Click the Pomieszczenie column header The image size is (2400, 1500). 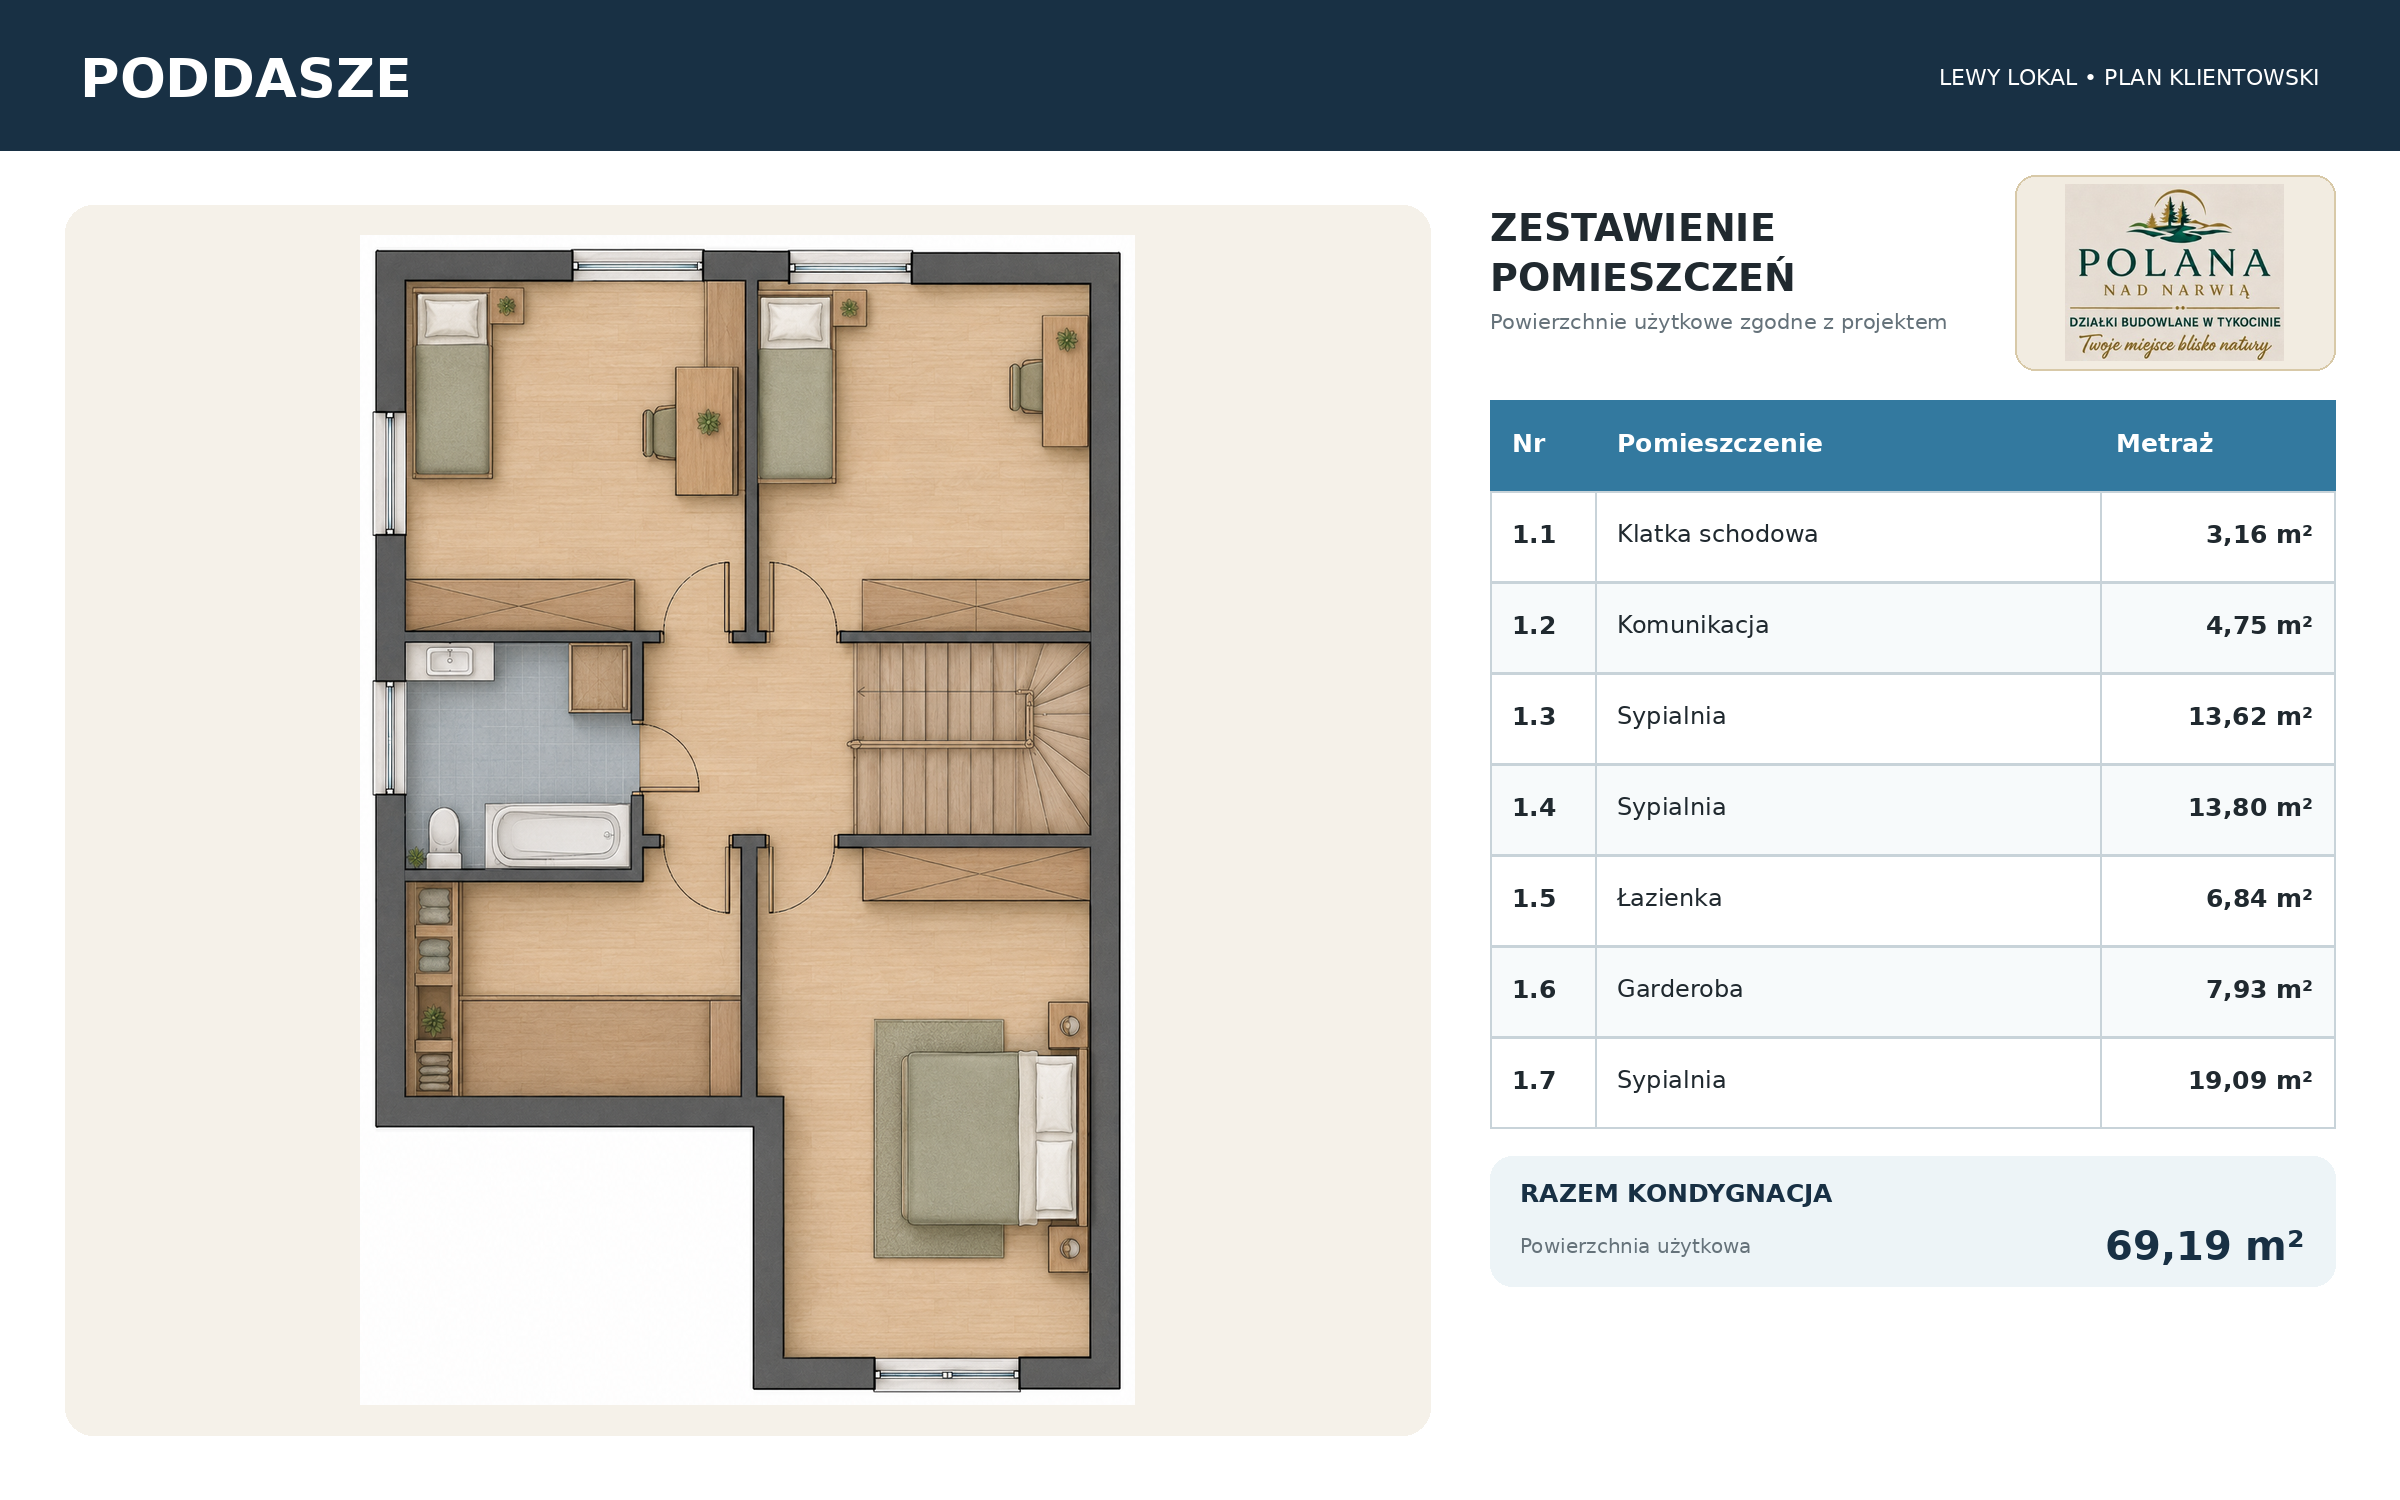[1719, 443]
